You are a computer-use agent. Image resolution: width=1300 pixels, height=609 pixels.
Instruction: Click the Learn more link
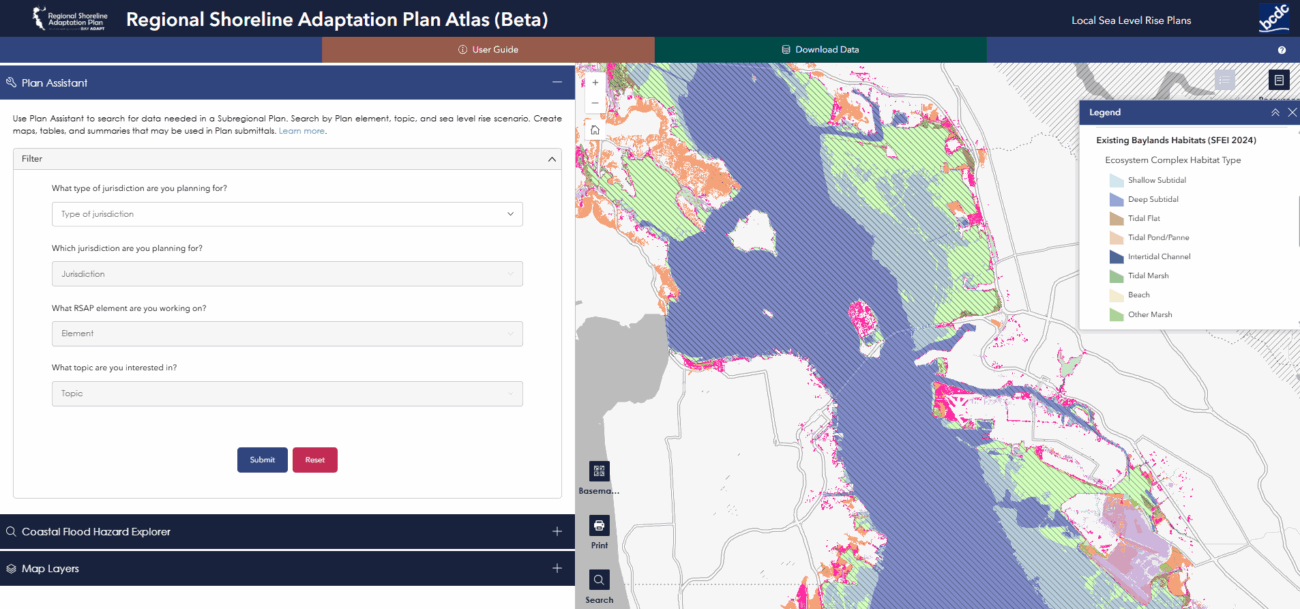pos(301,131)
